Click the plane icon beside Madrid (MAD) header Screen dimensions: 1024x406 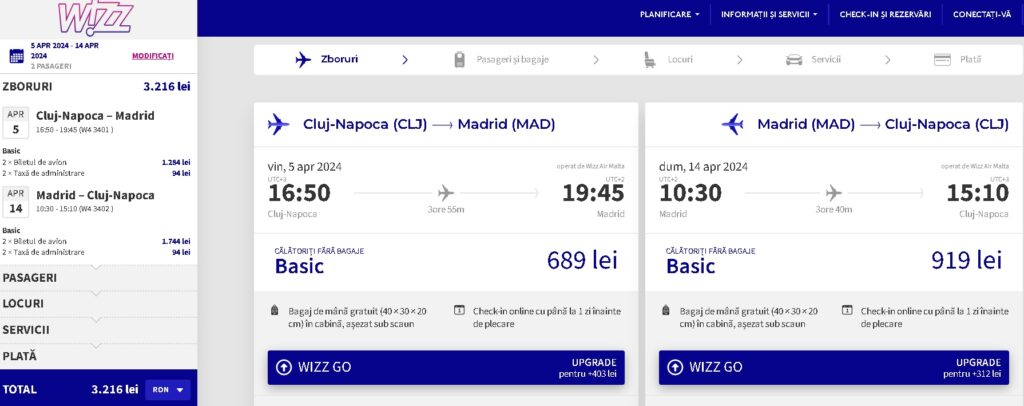pos(733,124)
